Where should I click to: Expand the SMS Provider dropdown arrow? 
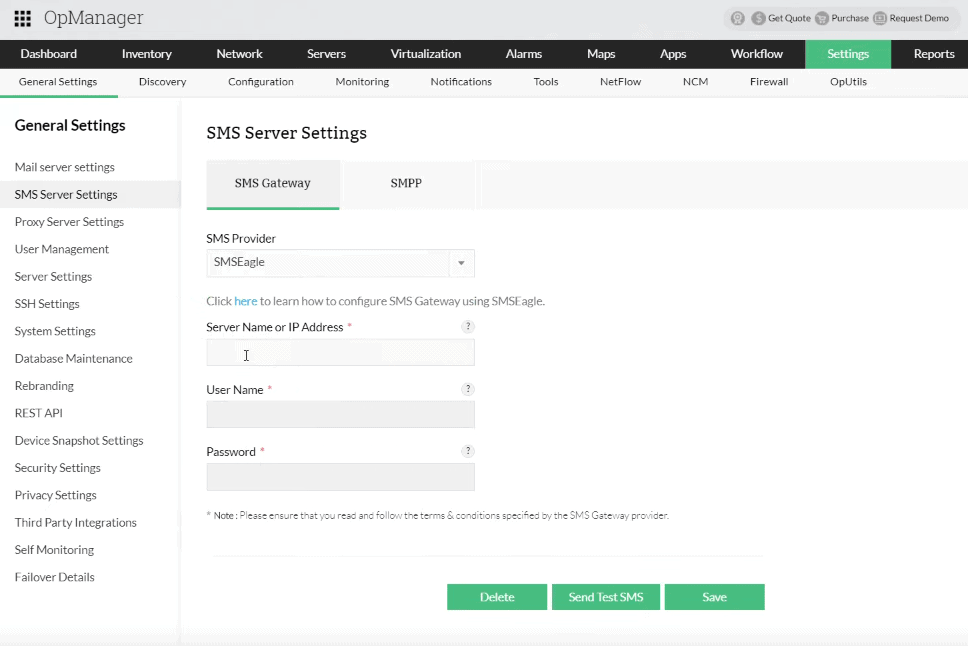pyautogui.click(x=461, y=263)
